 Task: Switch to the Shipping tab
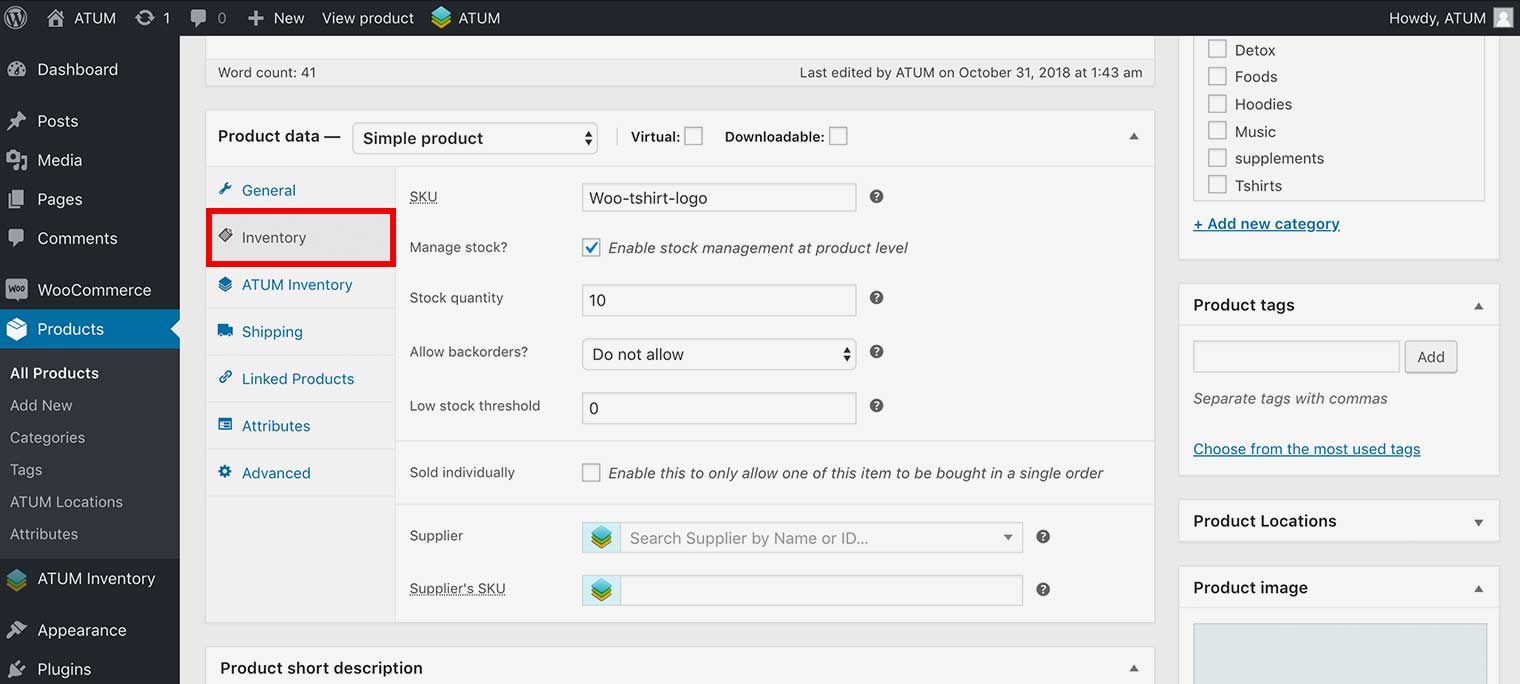pyautogui.click(x=272, y=332)
